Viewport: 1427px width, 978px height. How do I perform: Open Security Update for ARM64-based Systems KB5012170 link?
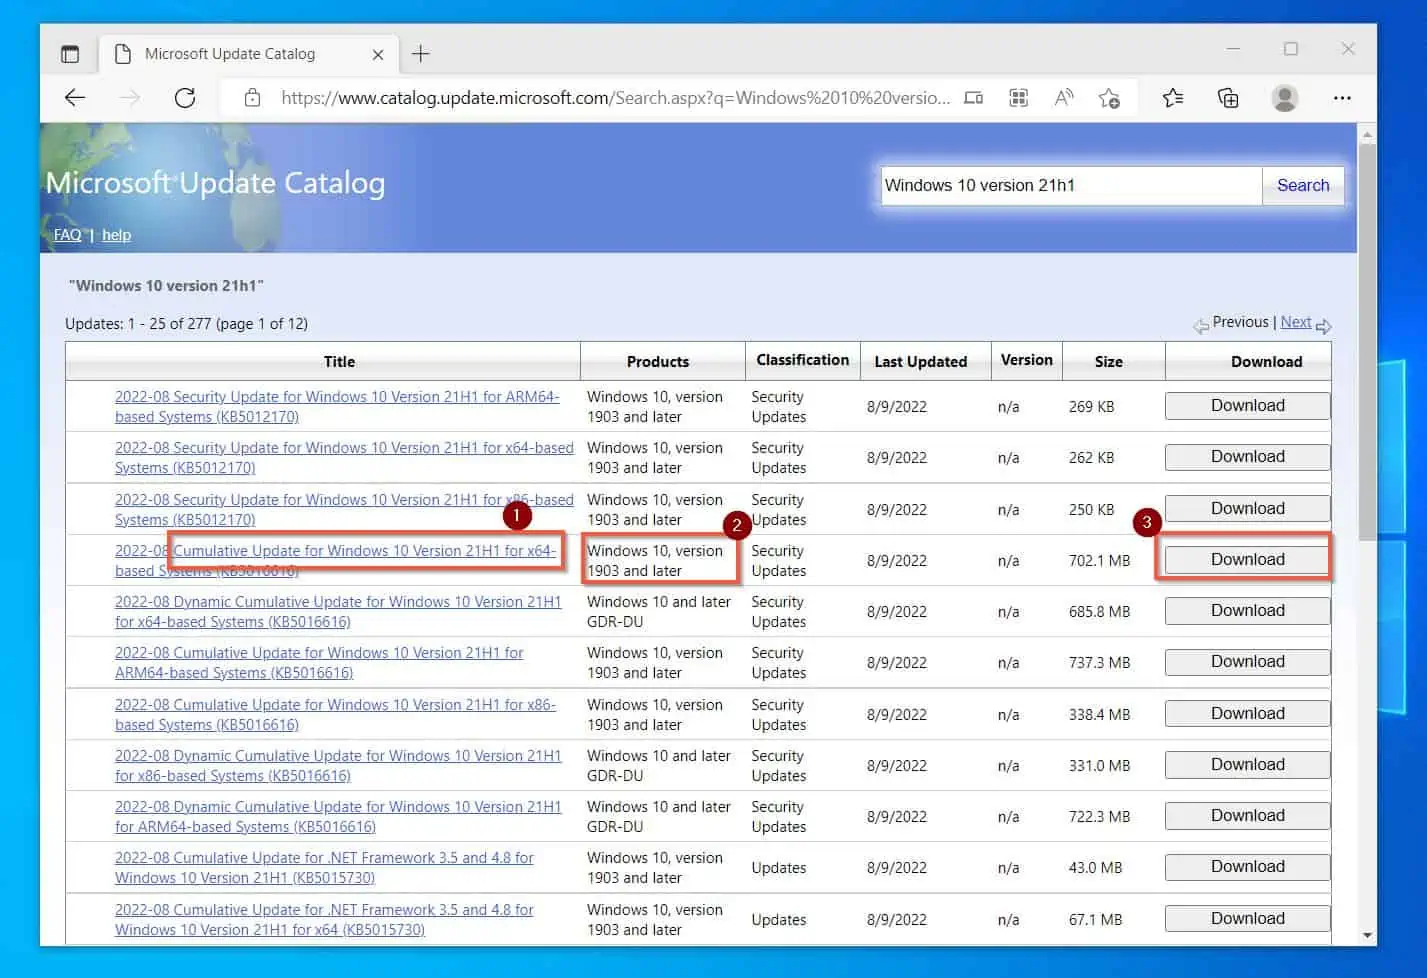click(337, 407)
